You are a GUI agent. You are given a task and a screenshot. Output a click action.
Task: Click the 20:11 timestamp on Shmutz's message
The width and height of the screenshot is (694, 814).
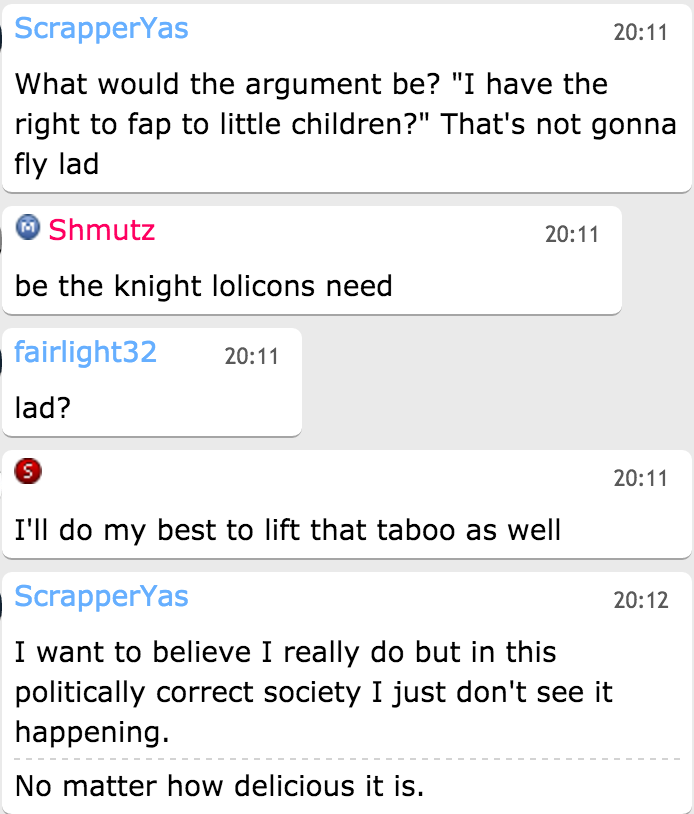pyautogui.click(x=571, y=234)
